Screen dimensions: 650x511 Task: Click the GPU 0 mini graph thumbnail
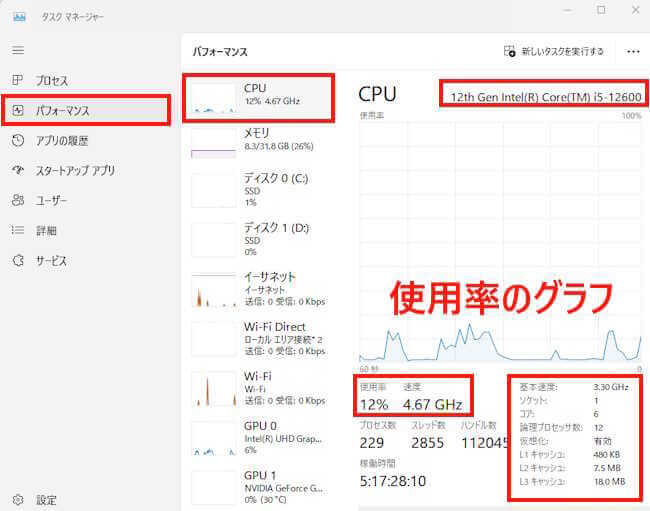pyautogui.click(x=213, y=439)
